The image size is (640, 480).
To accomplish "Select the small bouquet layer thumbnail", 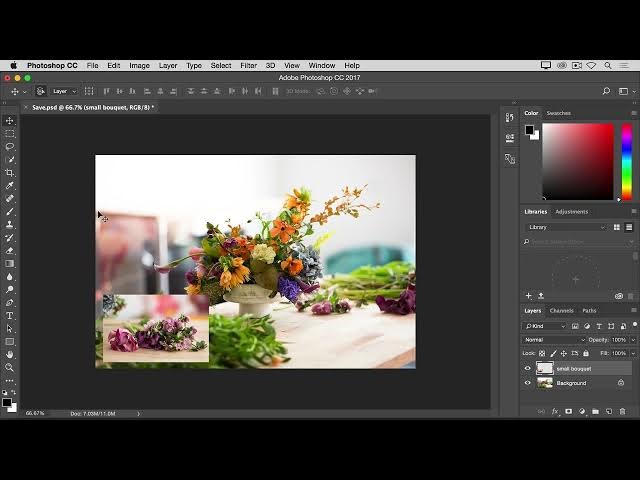I will pos(545,368).
